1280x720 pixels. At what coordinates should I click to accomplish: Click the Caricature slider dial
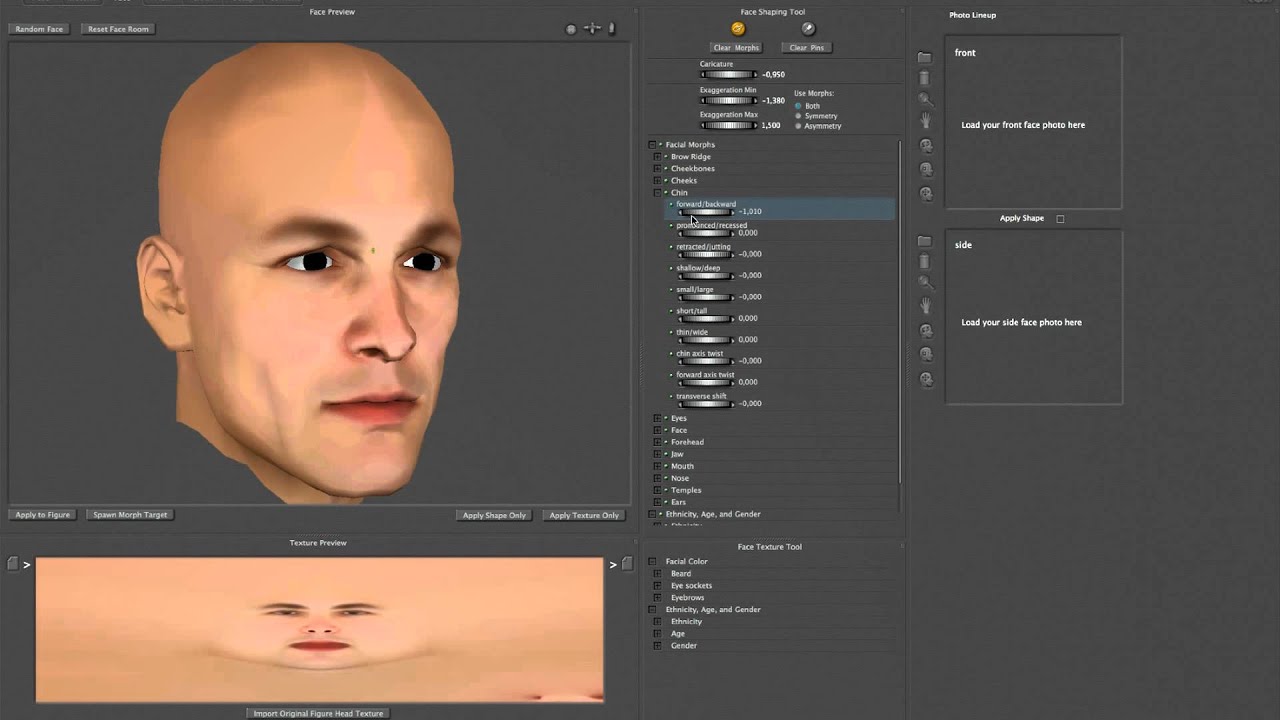click(x=728, y=74)
